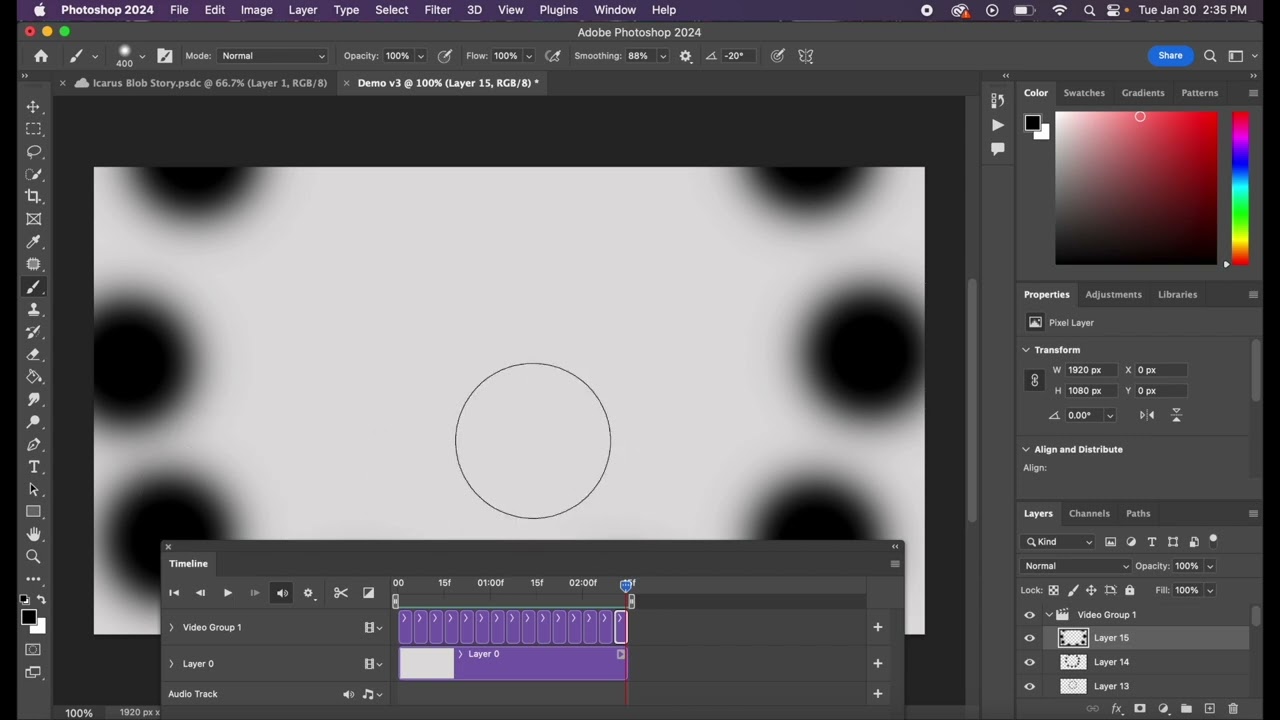Open brush settings panel icon
Viewport: 1280px width, 720px height.
[165, 56]
